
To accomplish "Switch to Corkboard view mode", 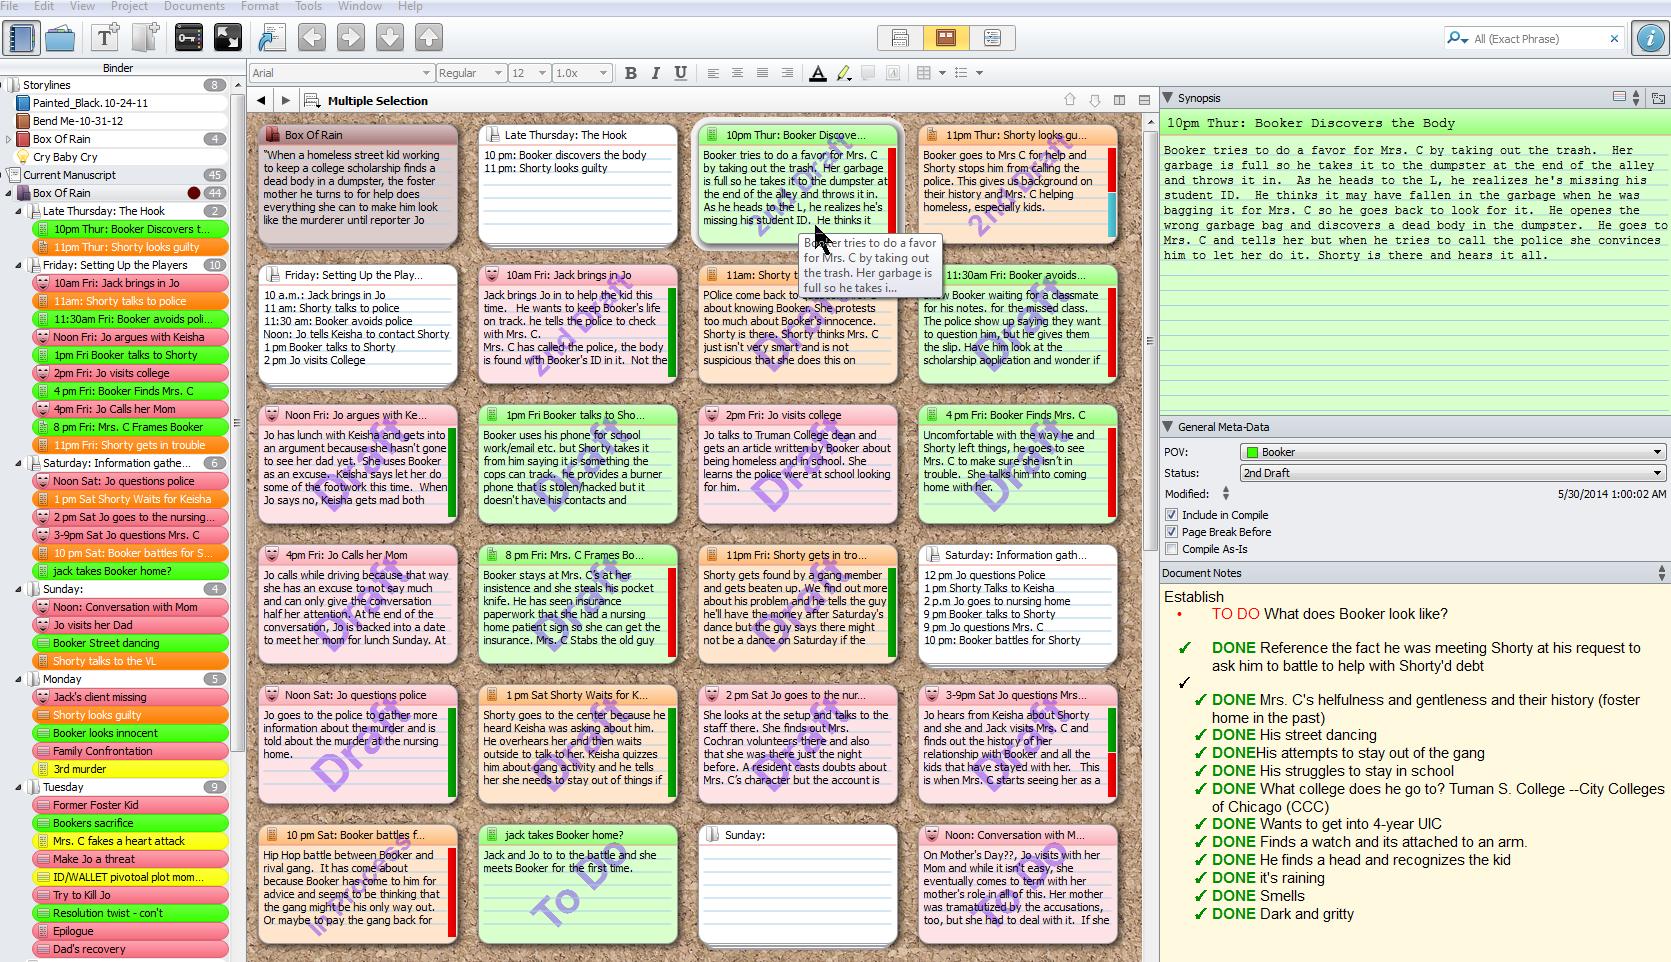I will pos(946,38).
